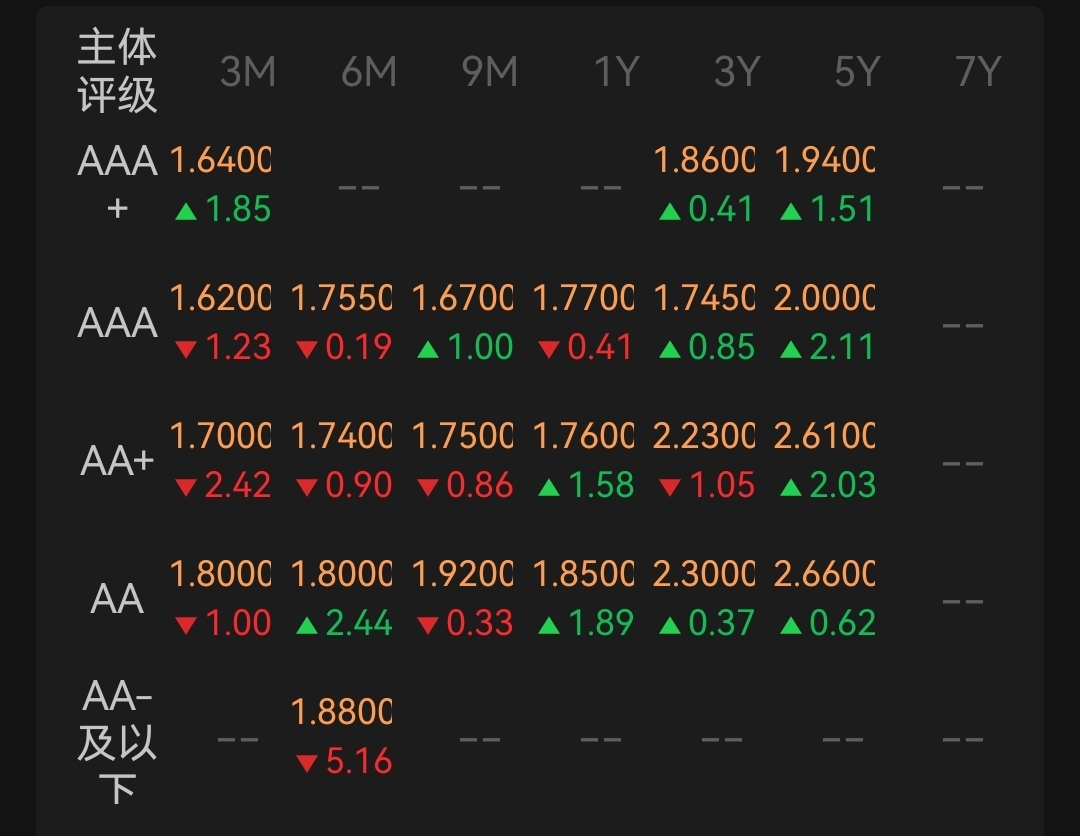The height and width of the screenshot is (836, 1080).
Task: Click the red down arrow beside 2.42
Action: coord(186,488)
